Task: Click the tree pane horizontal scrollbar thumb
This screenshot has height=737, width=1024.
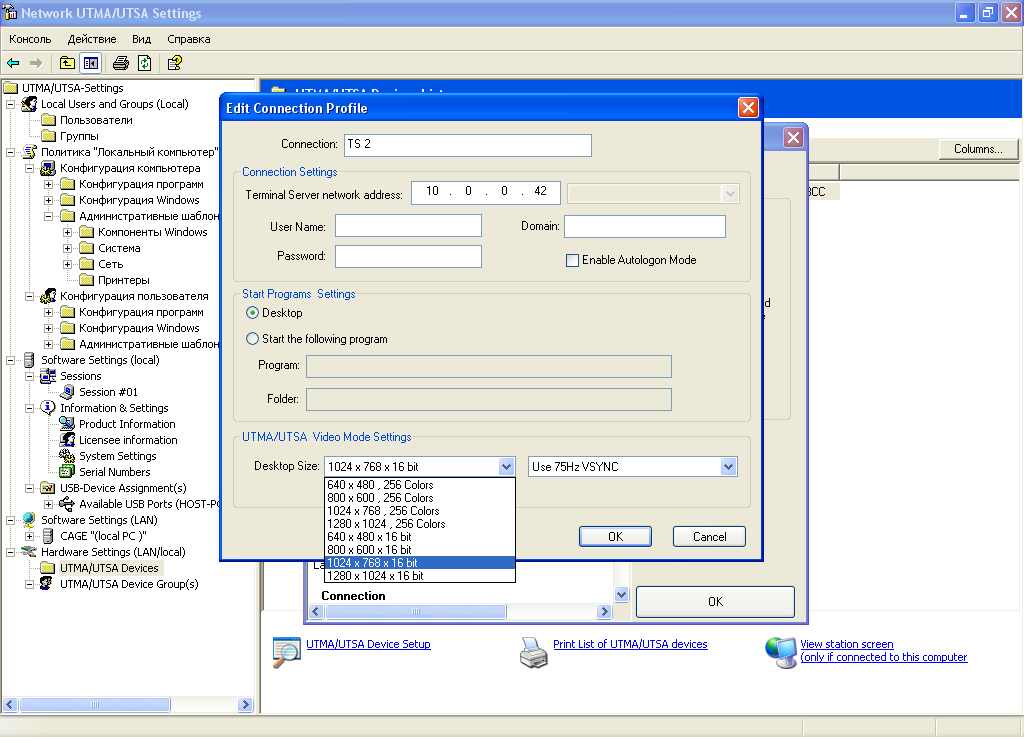Action: pos(95,704)
